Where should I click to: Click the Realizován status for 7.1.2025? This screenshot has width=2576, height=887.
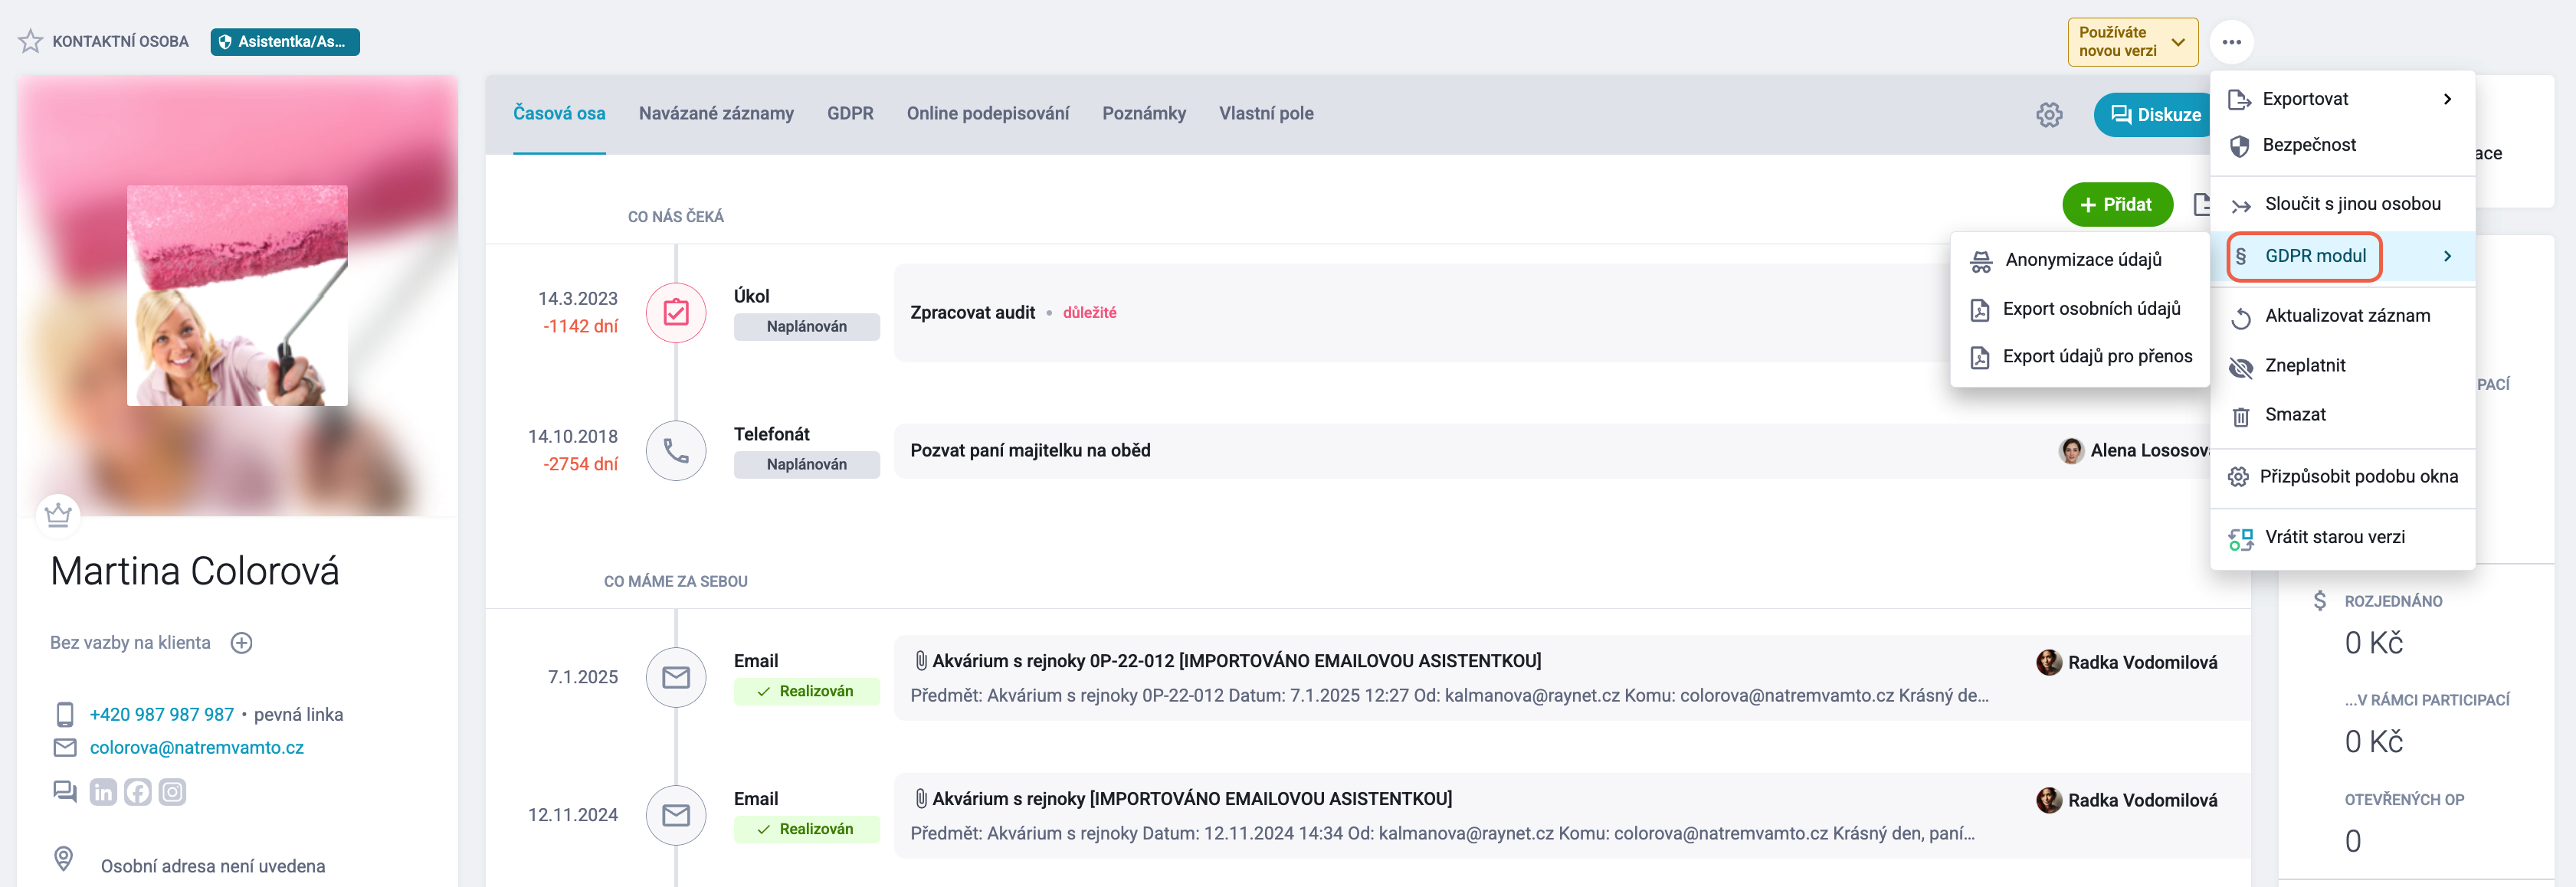point(806,692)
